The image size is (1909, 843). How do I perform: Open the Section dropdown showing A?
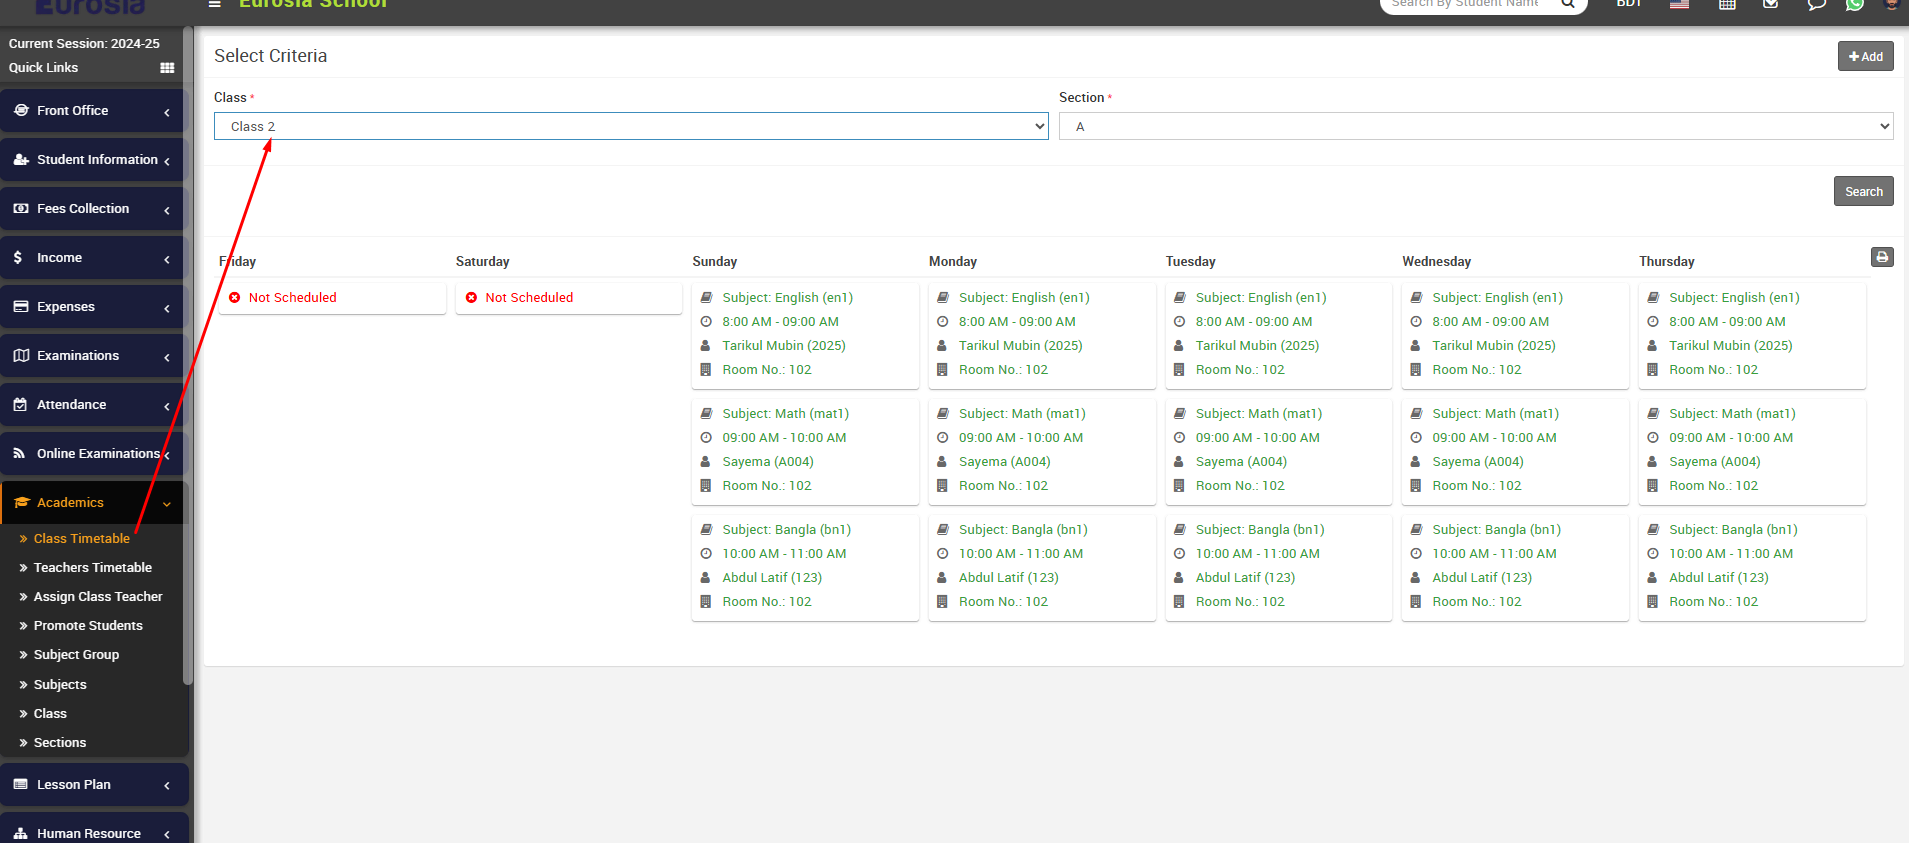pyautogui.click(x=1475, y=126)
